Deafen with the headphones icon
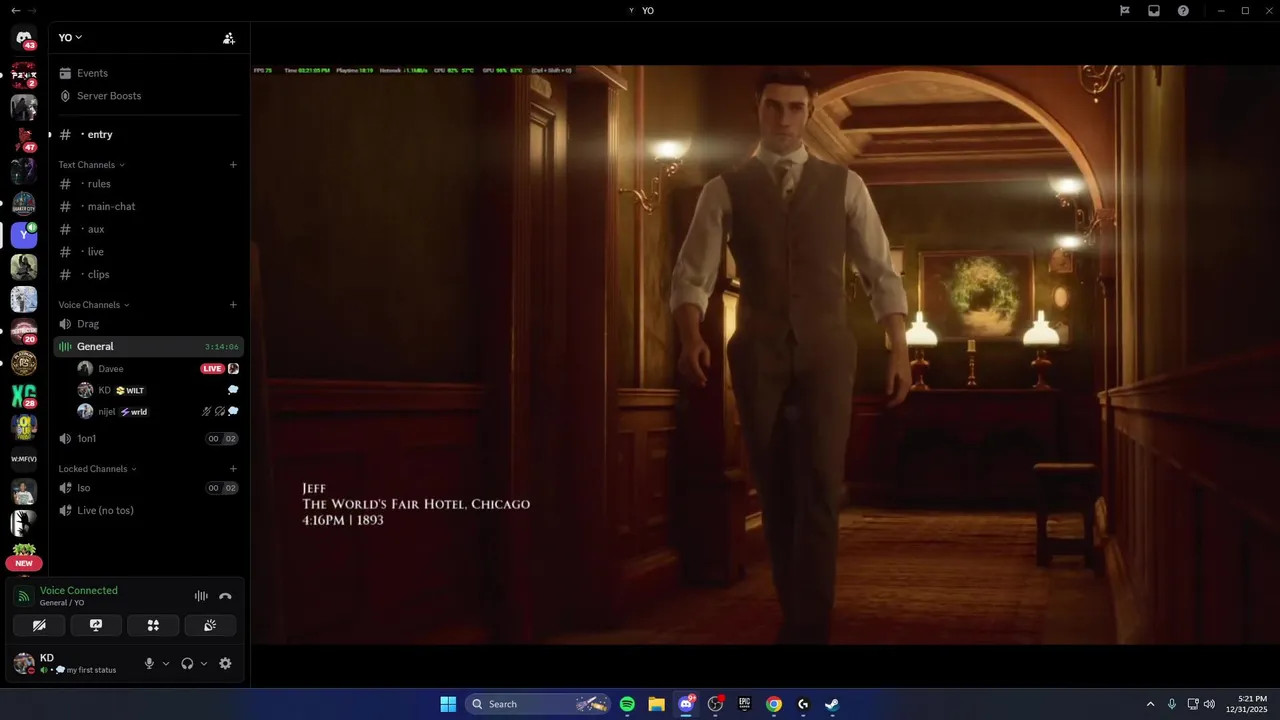The height and width of the screenshot is (720, 1280). click(187, 663)
